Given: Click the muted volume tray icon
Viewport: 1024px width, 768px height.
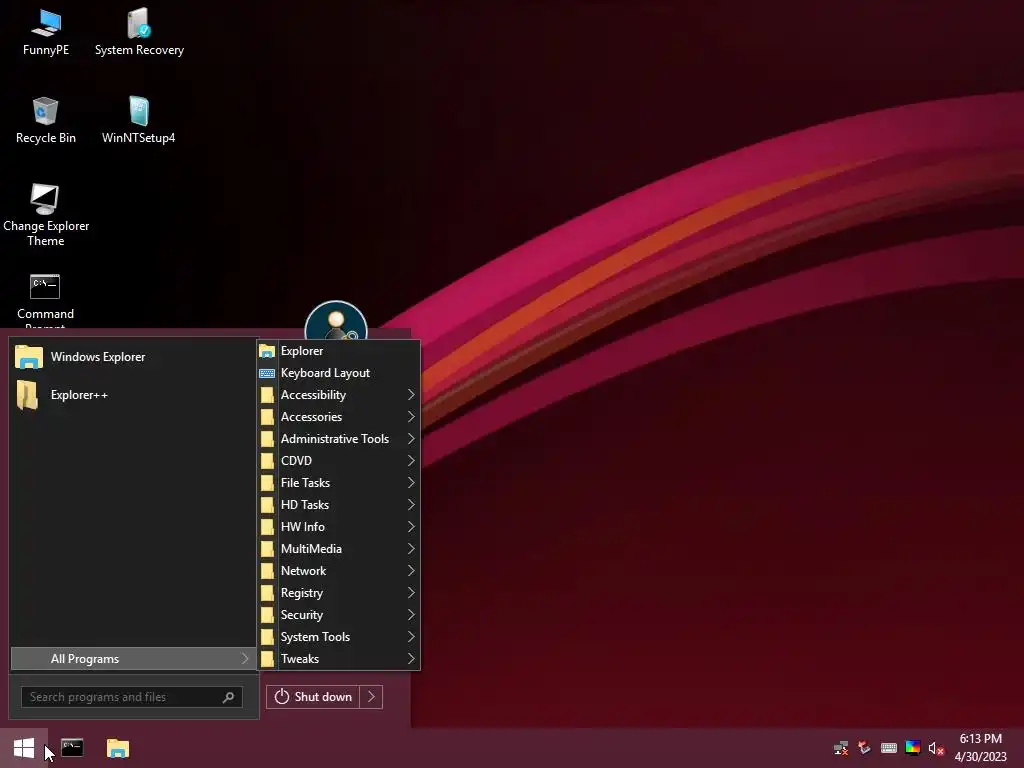Looking at the screenshot, I should pyautogui.click(x=936, y=748).
